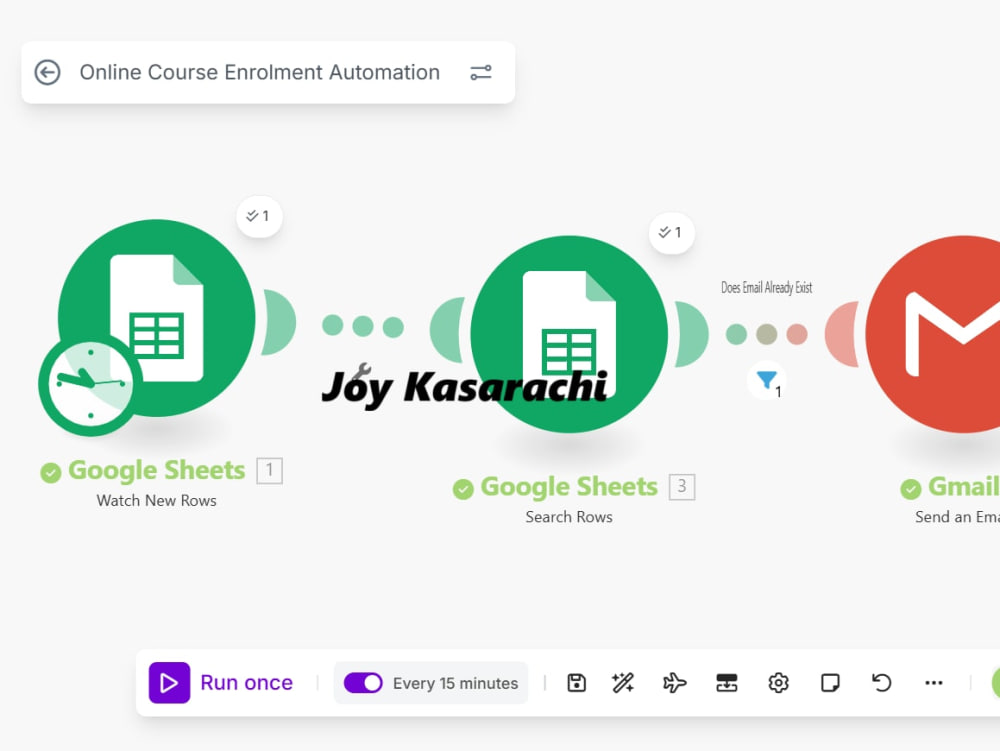Open the clock schedule trigger icon
This screenshot has width=1000, height=751.
[90, 384]
